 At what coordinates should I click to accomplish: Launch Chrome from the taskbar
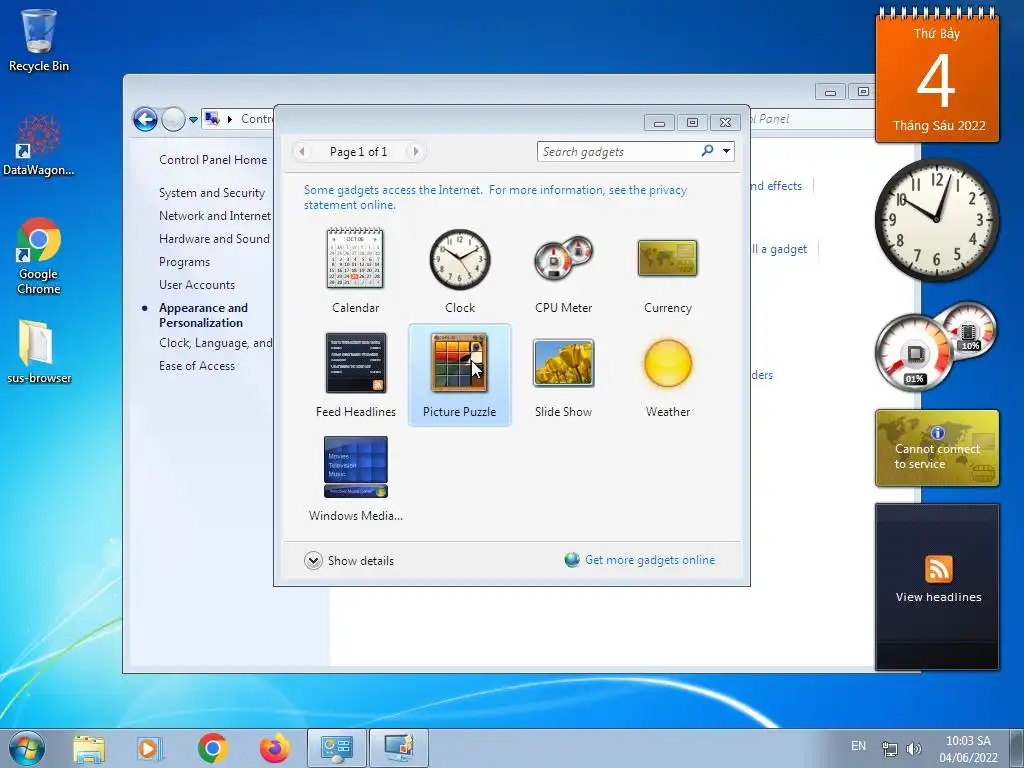pyautogui.click(x=212, y=748)
